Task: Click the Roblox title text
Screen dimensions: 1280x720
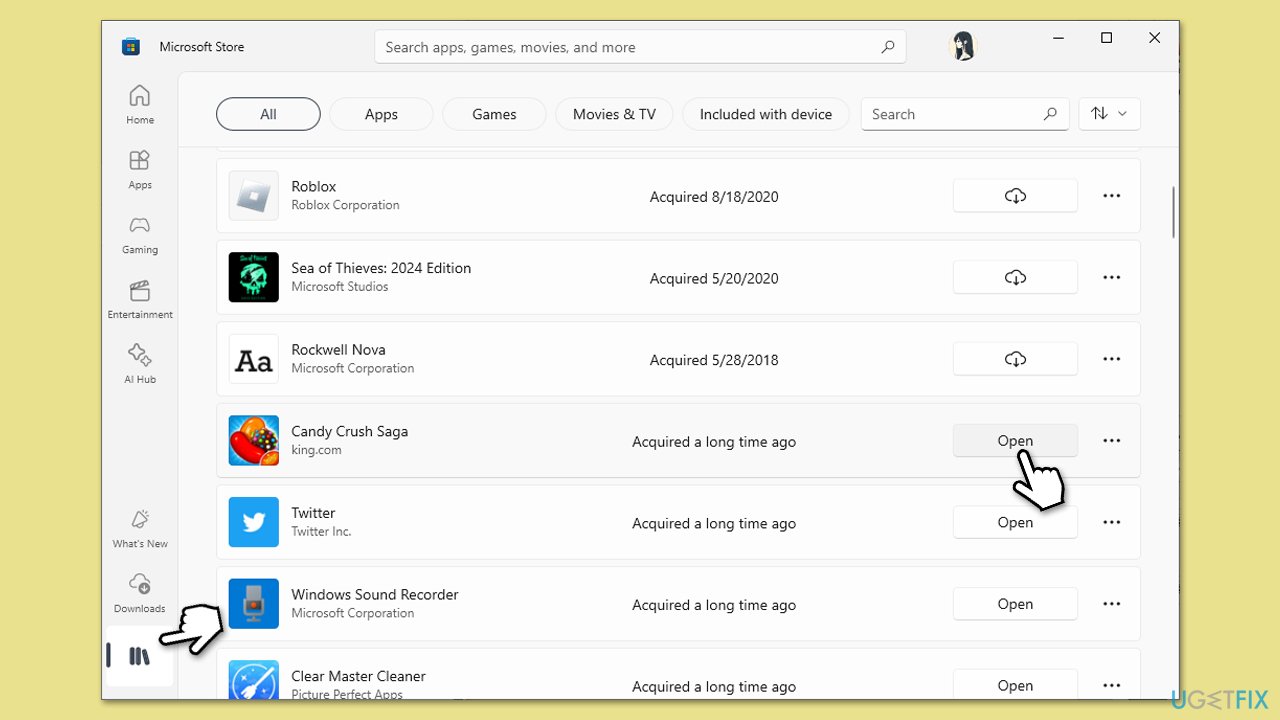Action: [x=314, y=186]
